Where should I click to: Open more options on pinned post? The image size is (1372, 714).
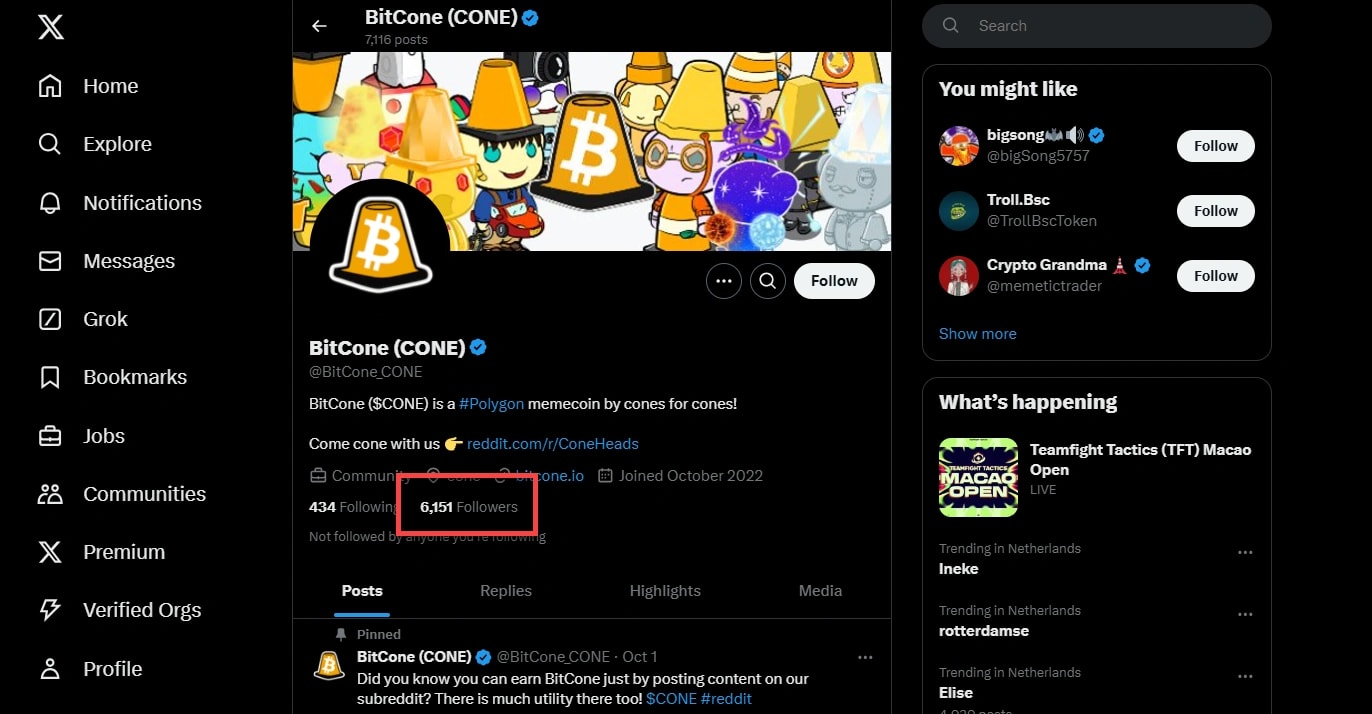[x=865, y=657]
